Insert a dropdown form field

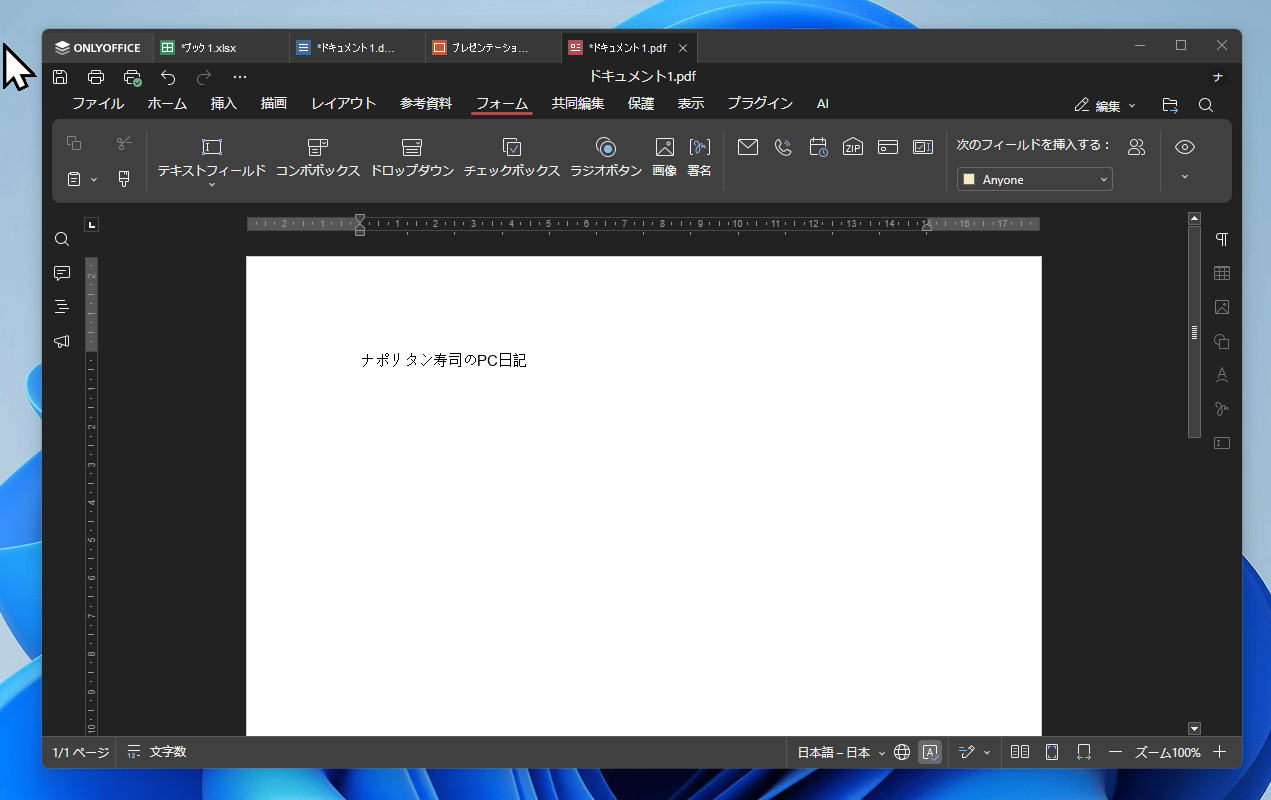tap(412, 157)
